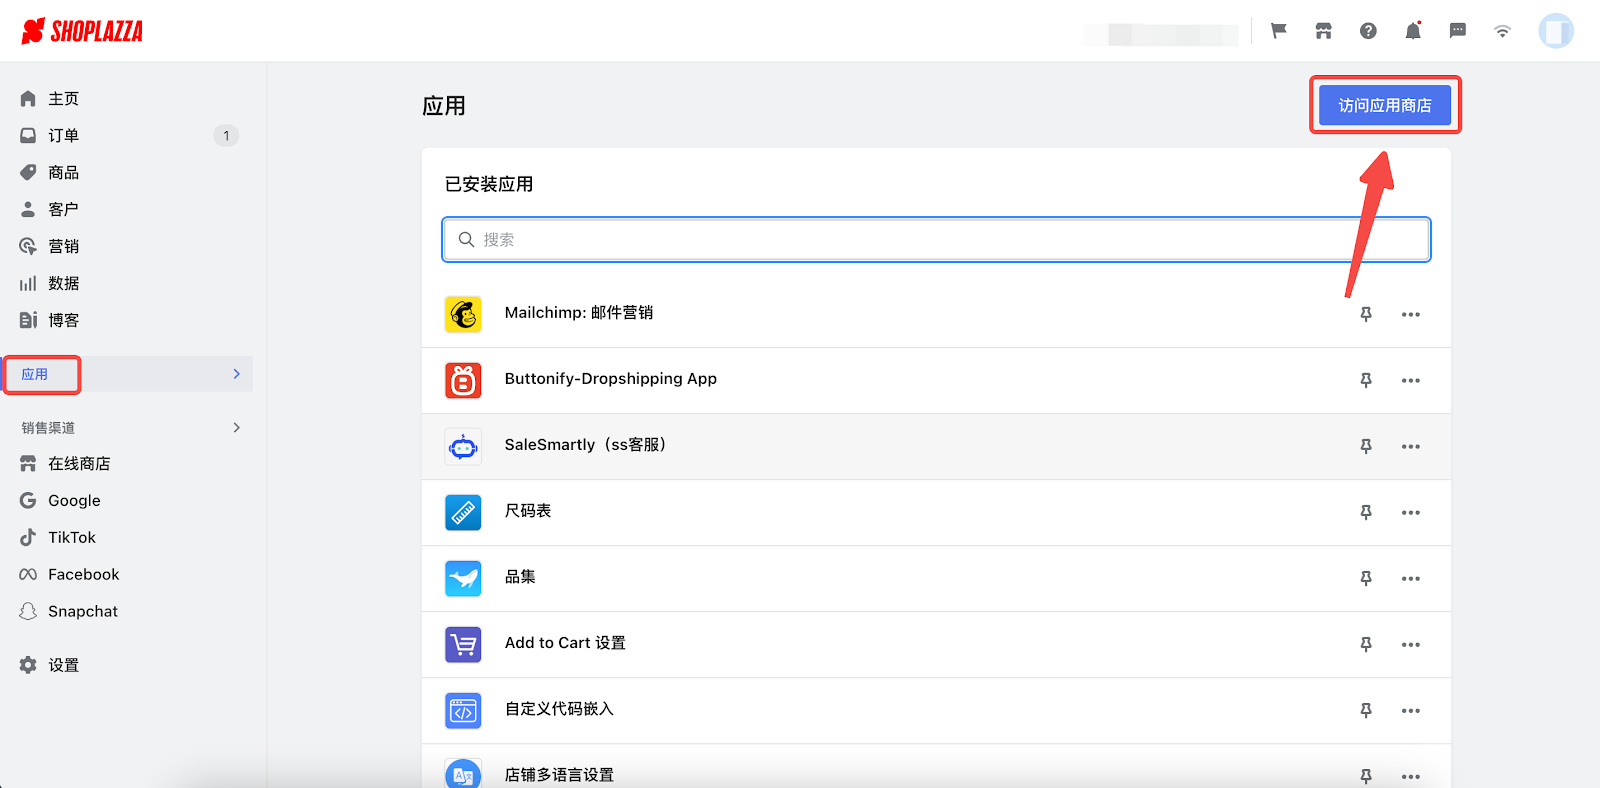Open the Mailchimp app icon
Image resolution: width=1600 pixels, height=788 pixels.
(463, 315)
